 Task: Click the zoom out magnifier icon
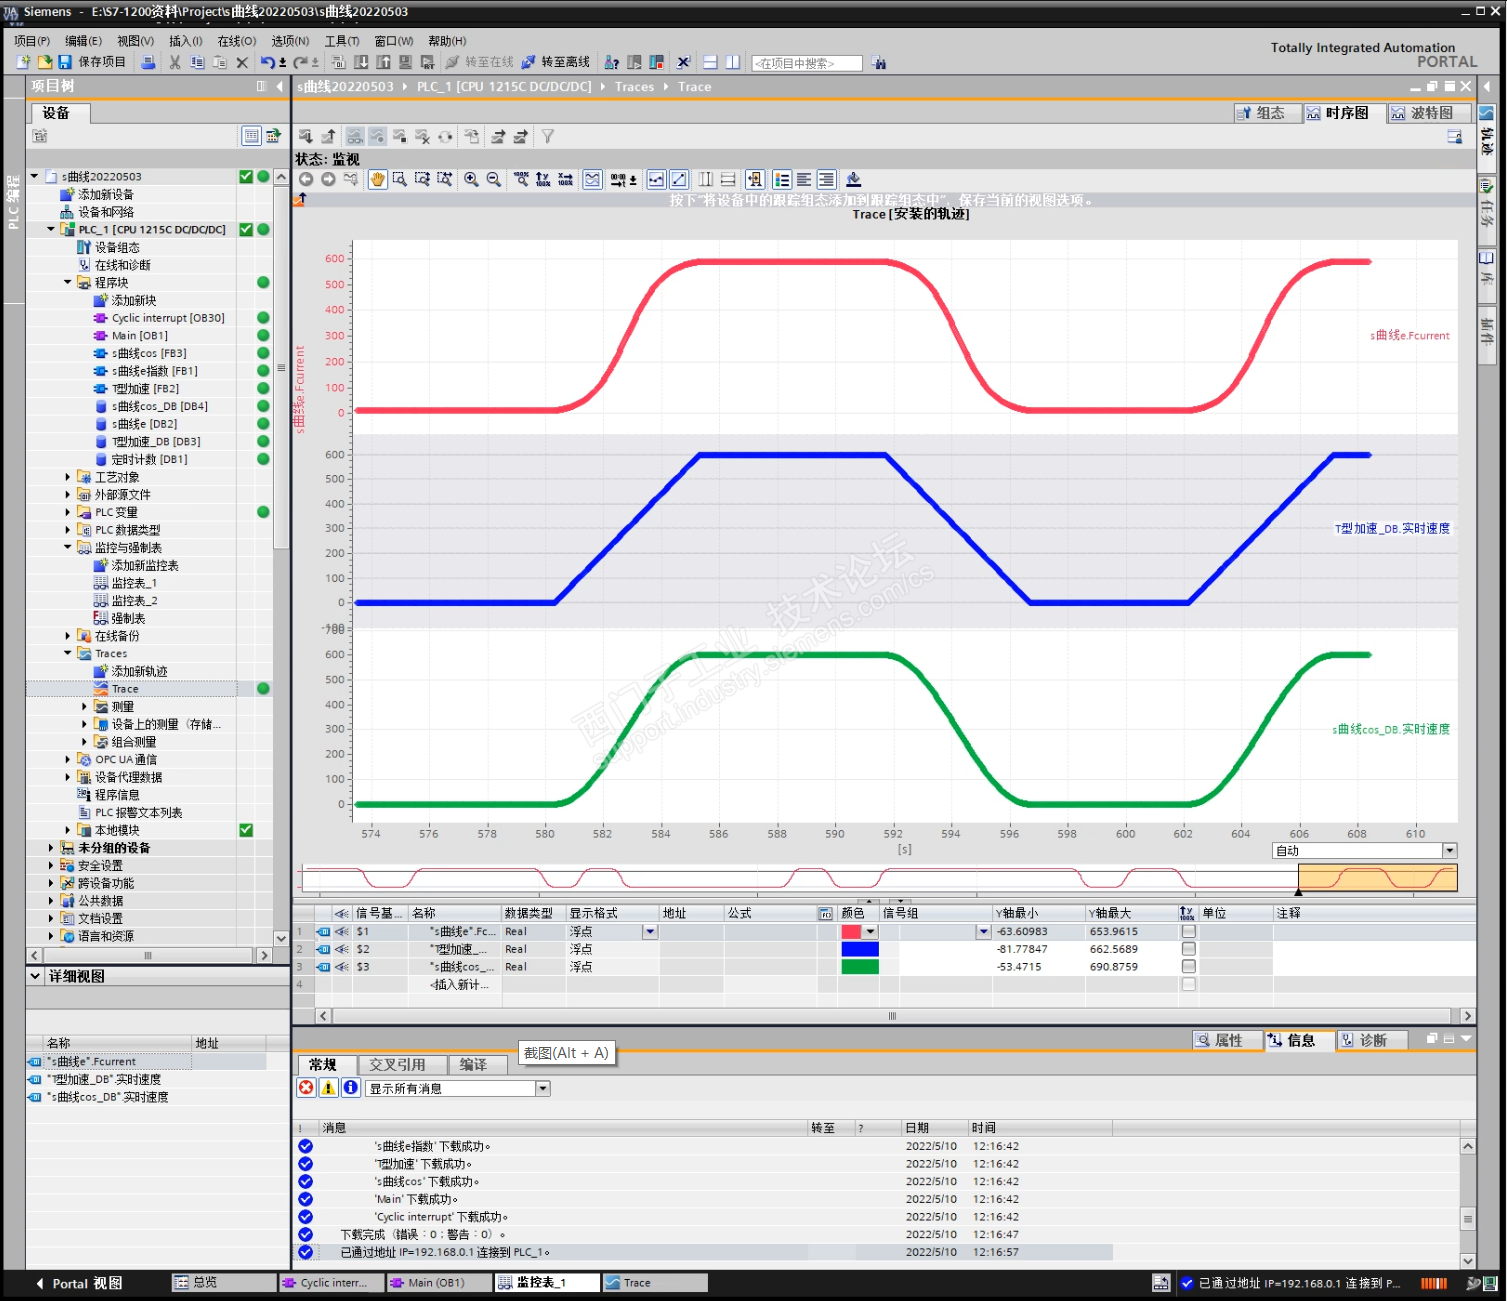[494, 179]
